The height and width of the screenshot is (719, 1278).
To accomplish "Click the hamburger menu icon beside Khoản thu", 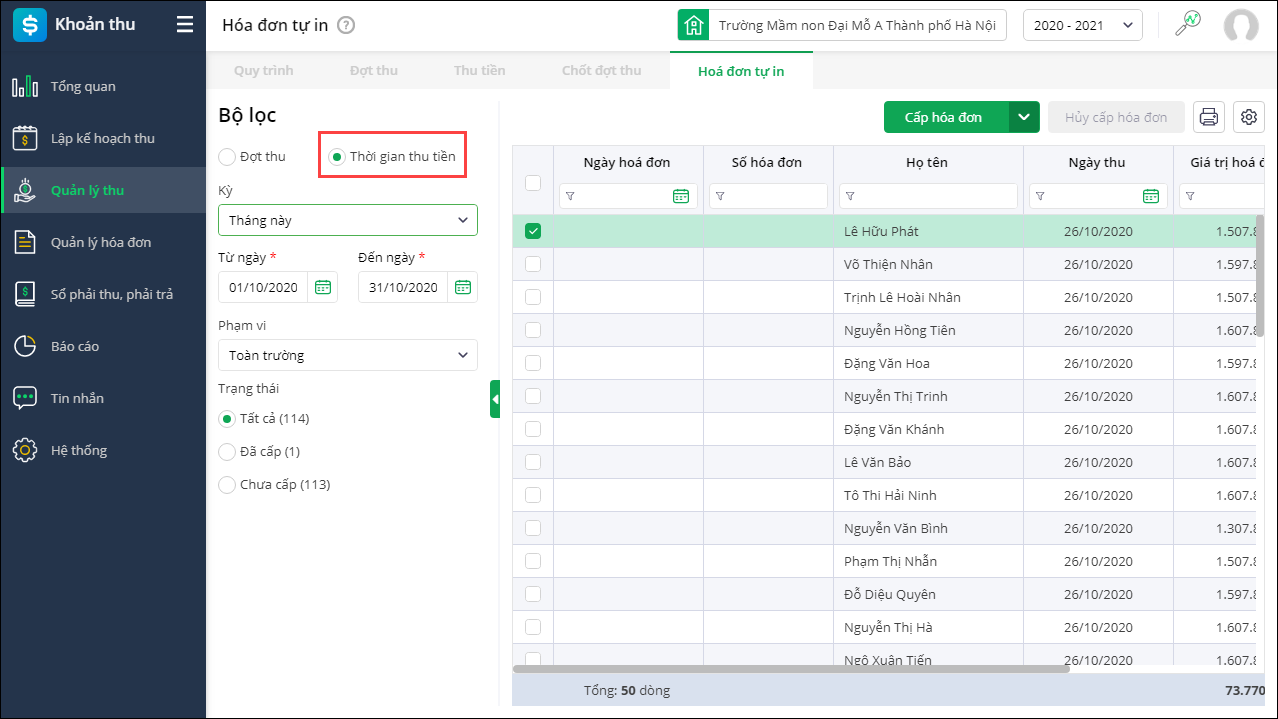I will point(185,25).
